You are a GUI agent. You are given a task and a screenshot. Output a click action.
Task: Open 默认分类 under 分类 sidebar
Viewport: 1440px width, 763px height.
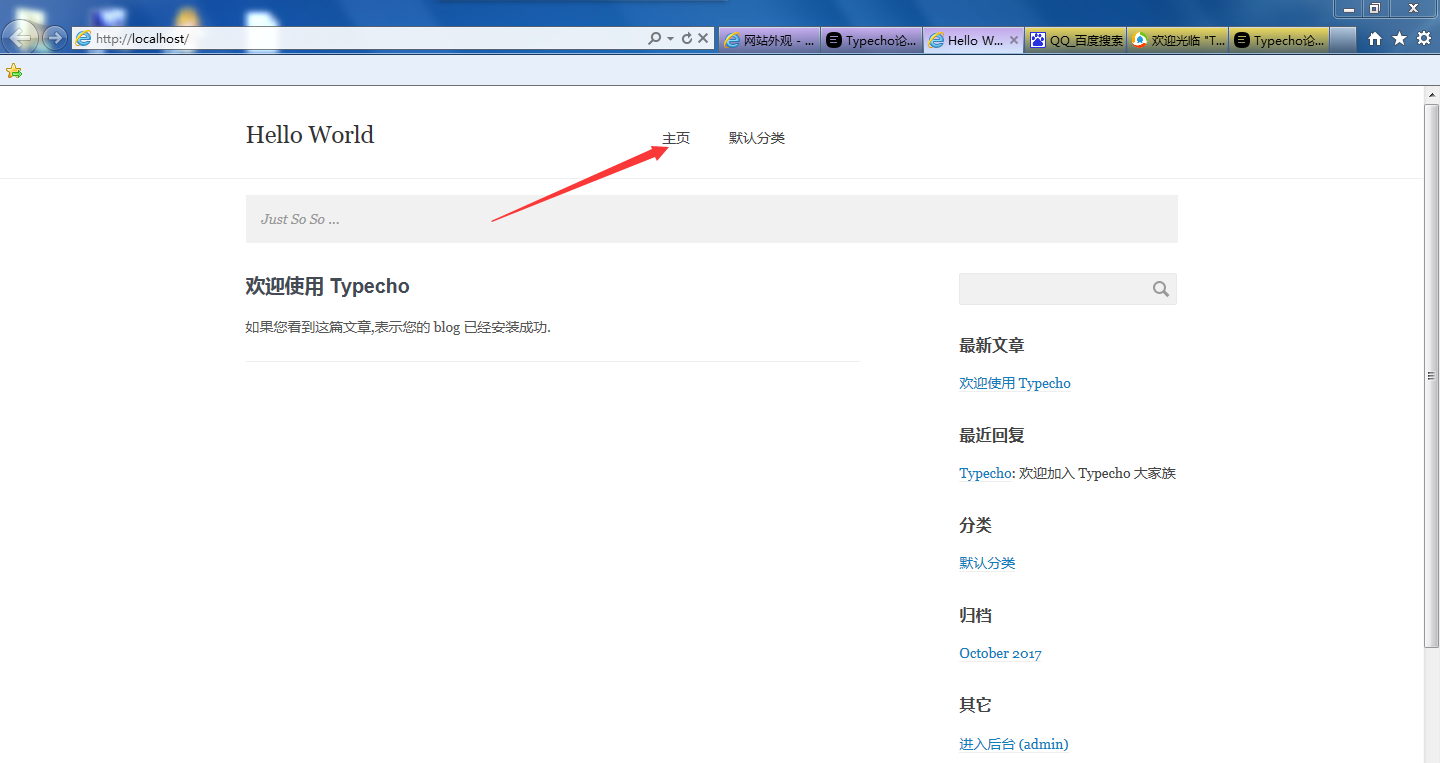click(x=987, y=563)
